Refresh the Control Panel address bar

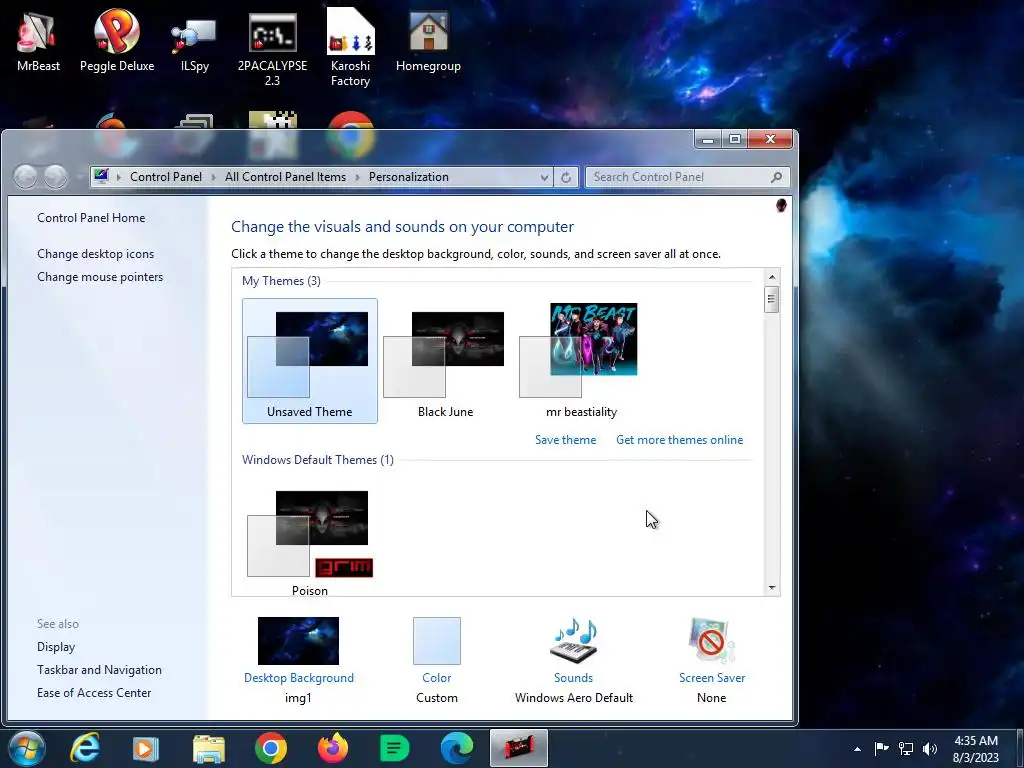pyautogui.click(x=566, y=177)
